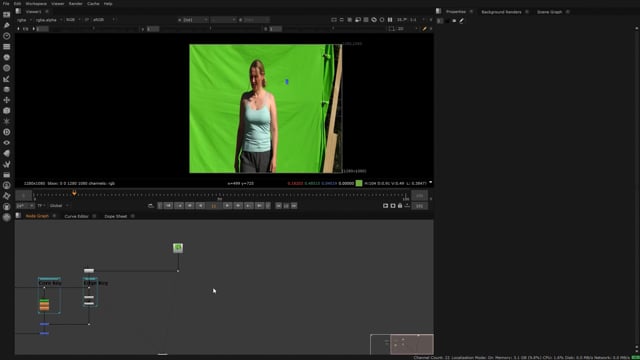Click the orange timeline playhead marker

coord(74,193)
